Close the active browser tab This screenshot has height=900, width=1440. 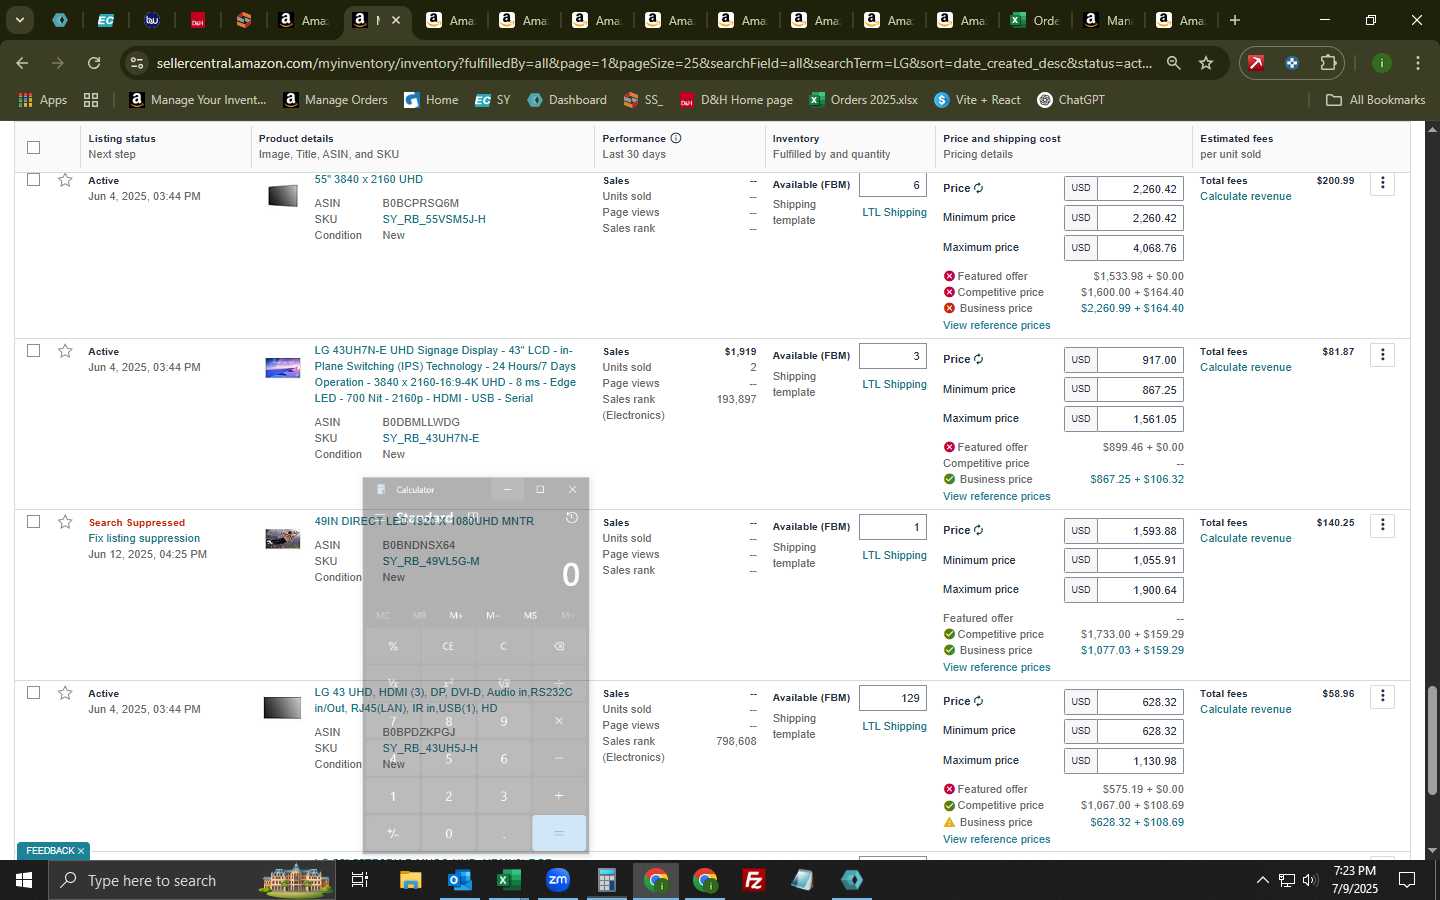[x=396, y=20]
